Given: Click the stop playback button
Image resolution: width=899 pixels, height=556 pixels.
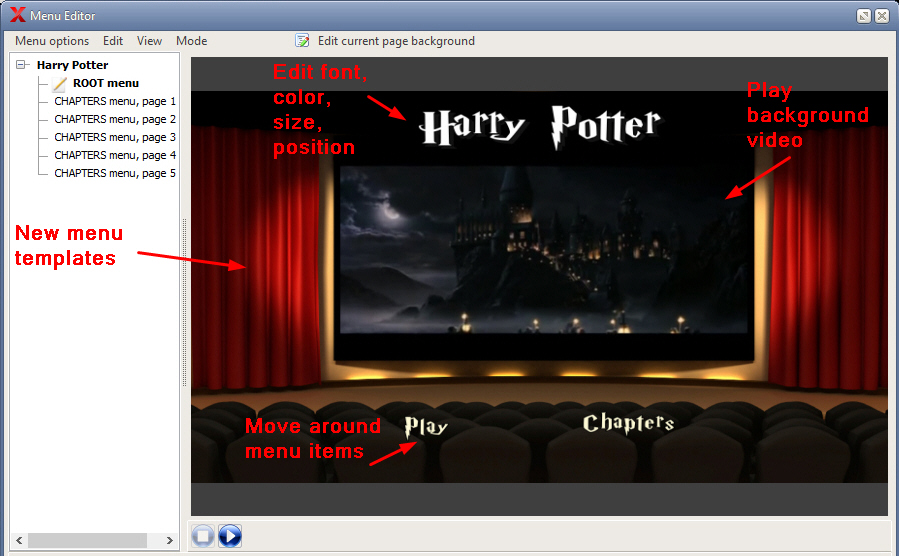Looking at the screenshot, I should pos(202,536).
